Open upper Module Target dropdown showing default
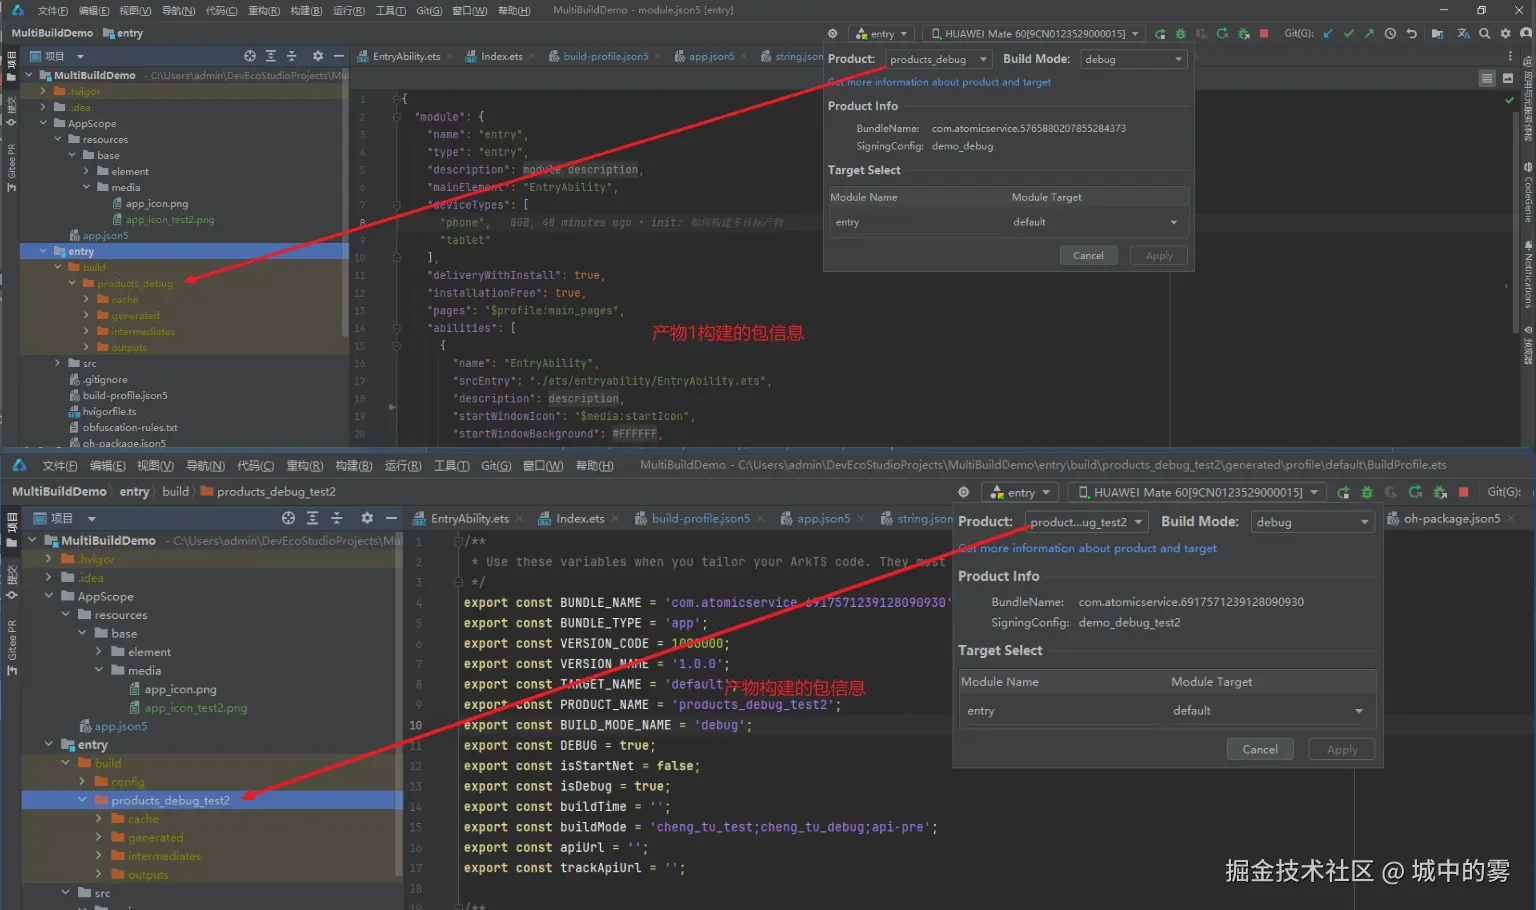The width and height of the screenshot is (1536, 910). click(x=1096, y=222)
